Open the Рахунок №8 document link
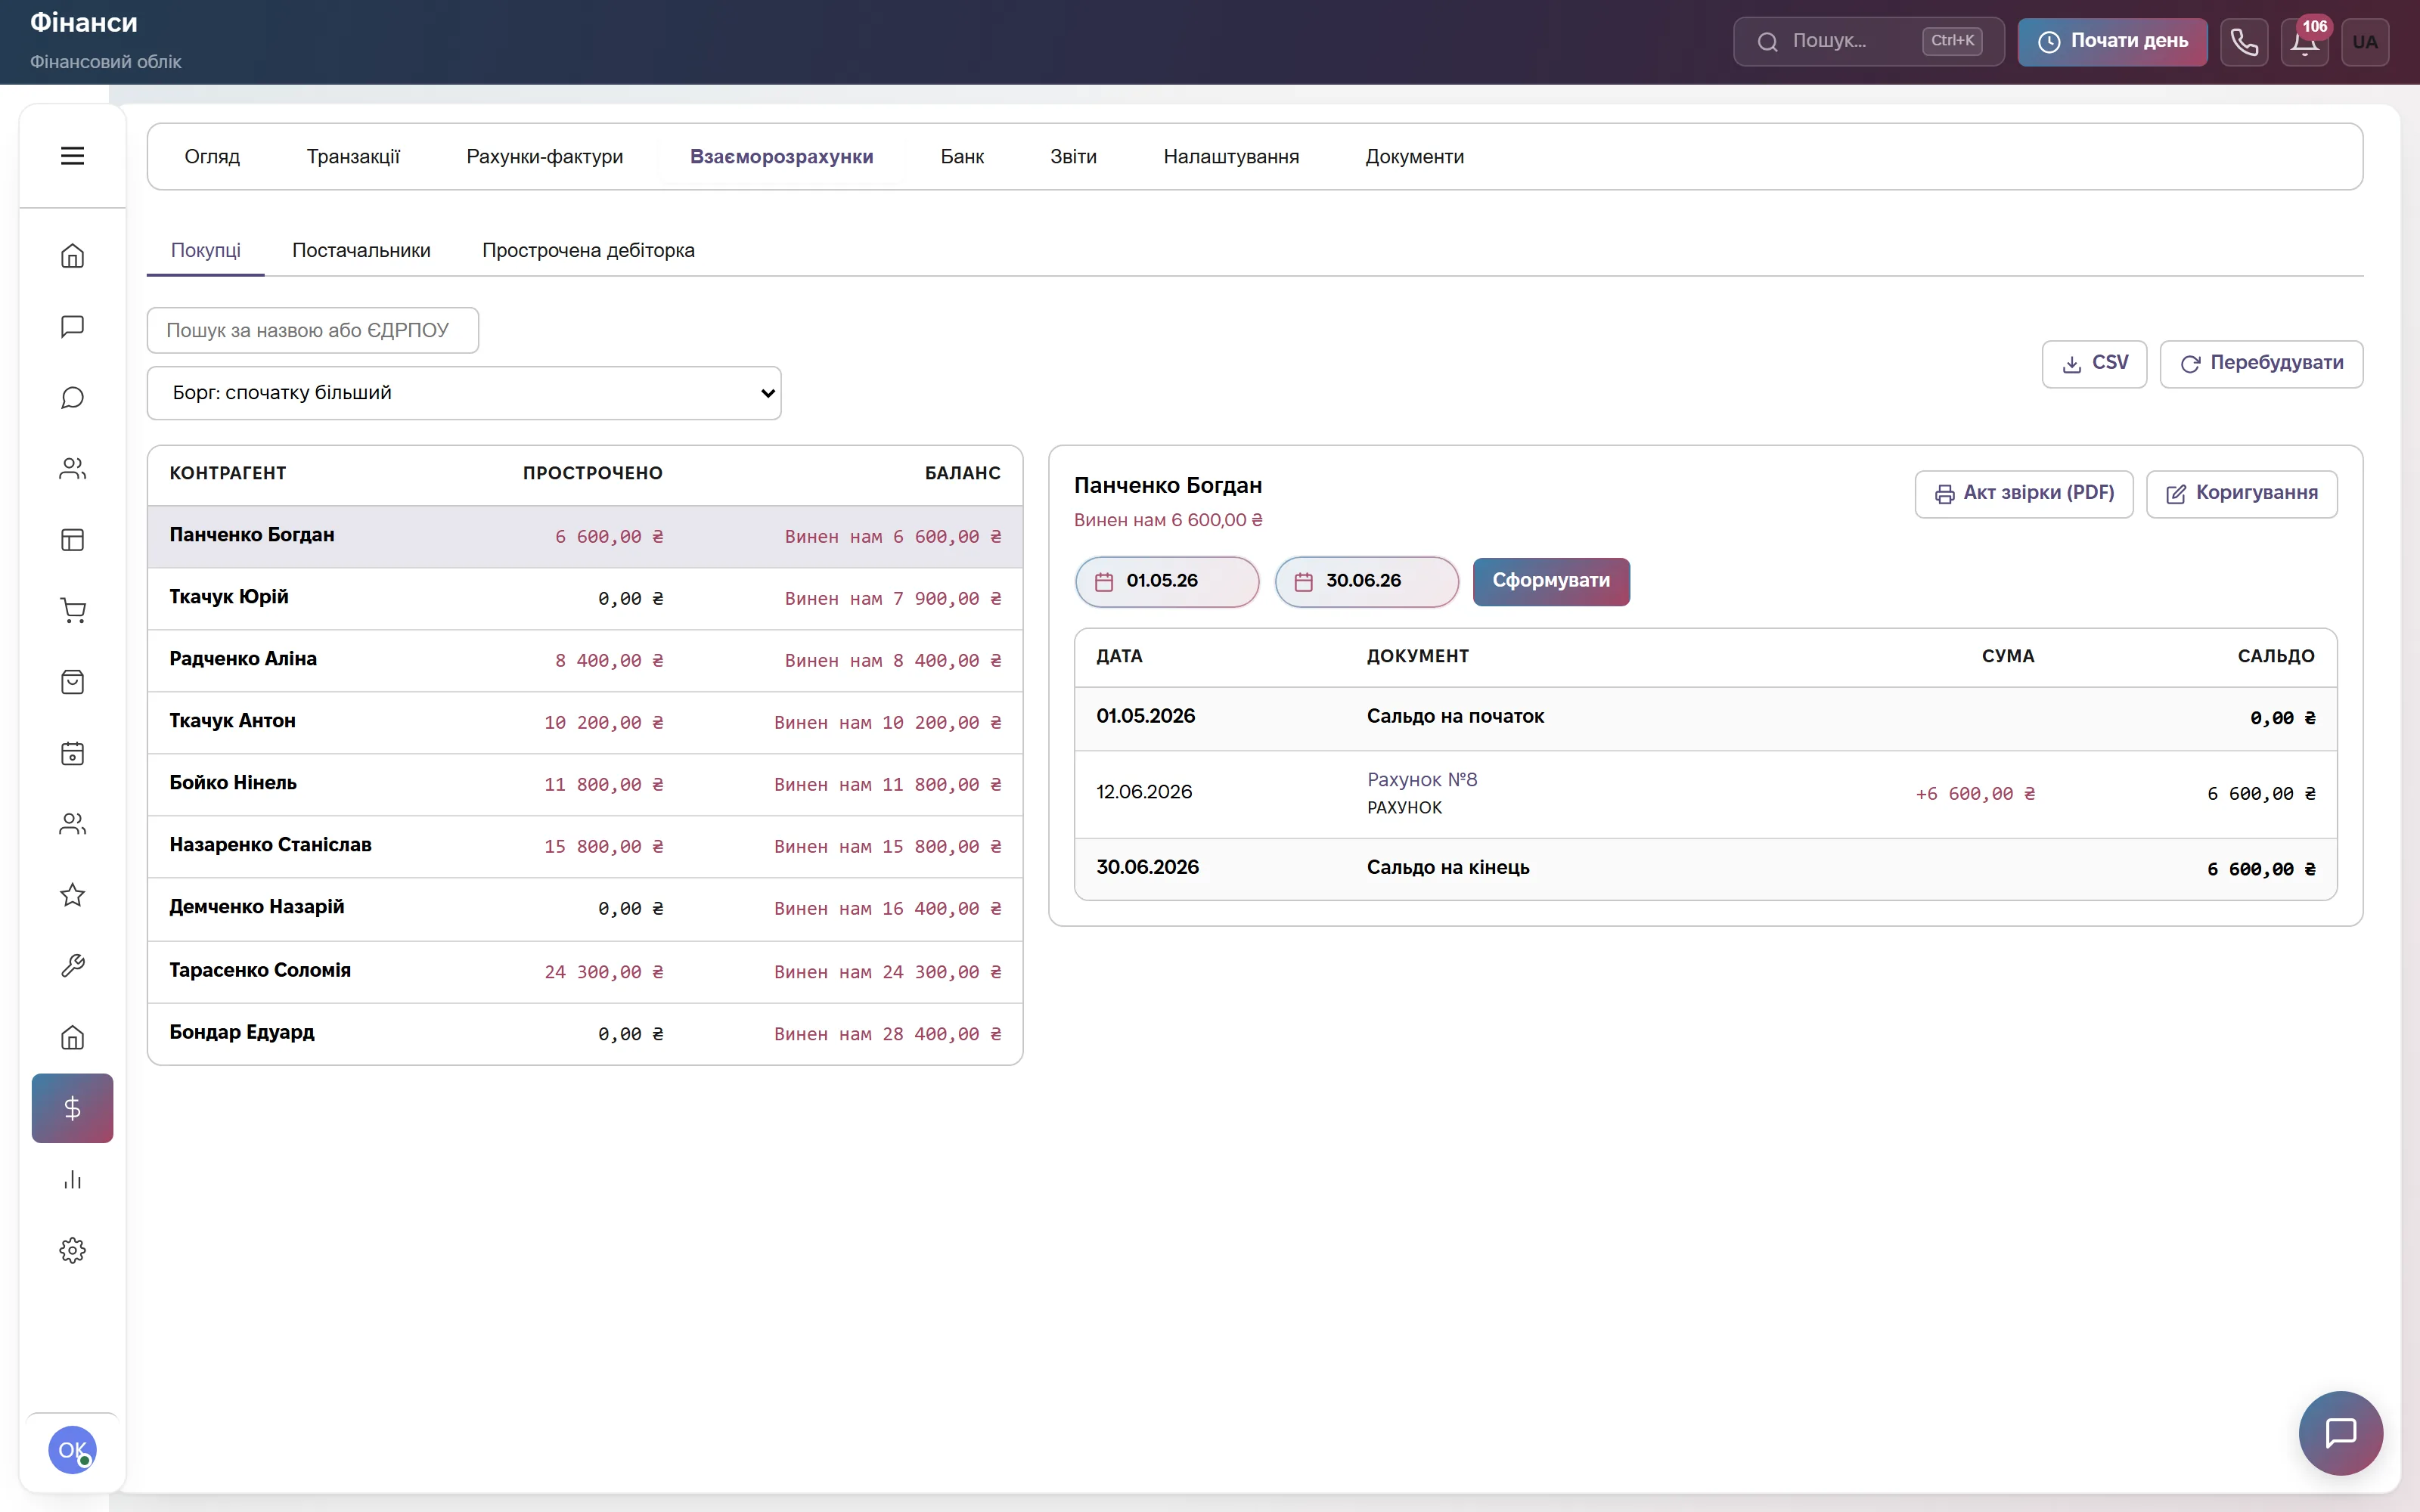 click(1421, 780)
